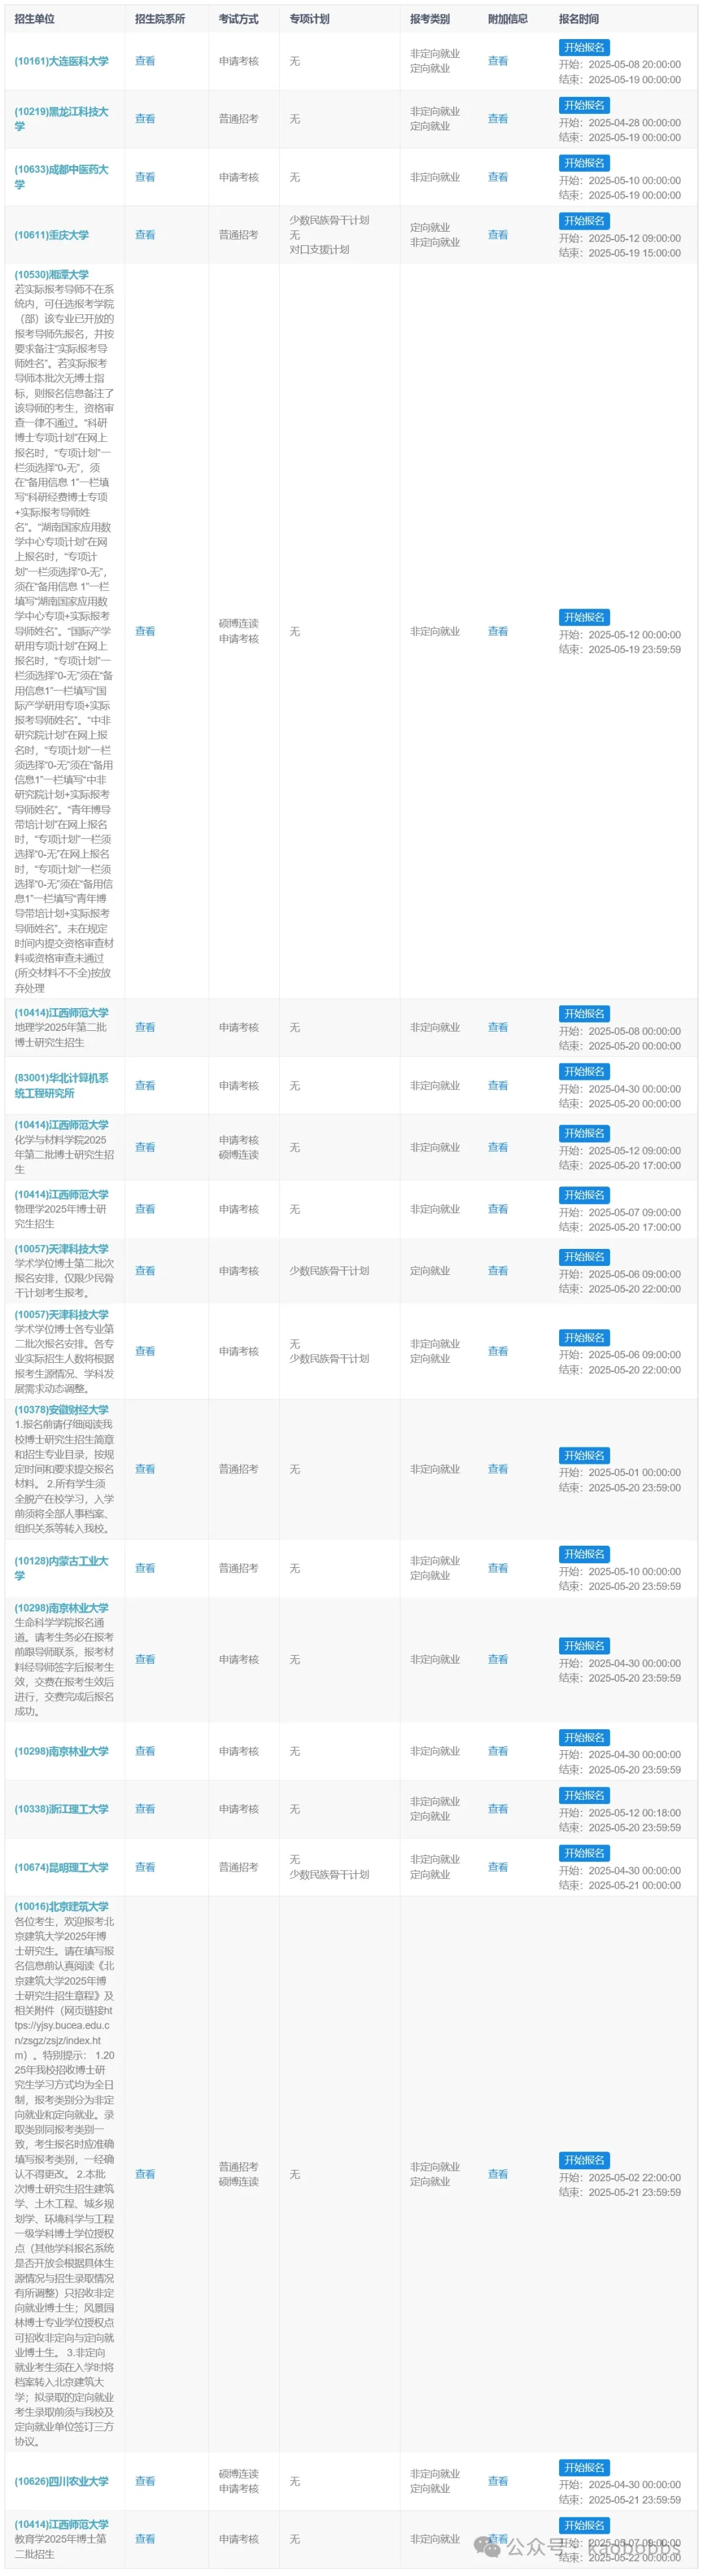Open the (10219)黑龙江科技大学 link

pos(61,119)
